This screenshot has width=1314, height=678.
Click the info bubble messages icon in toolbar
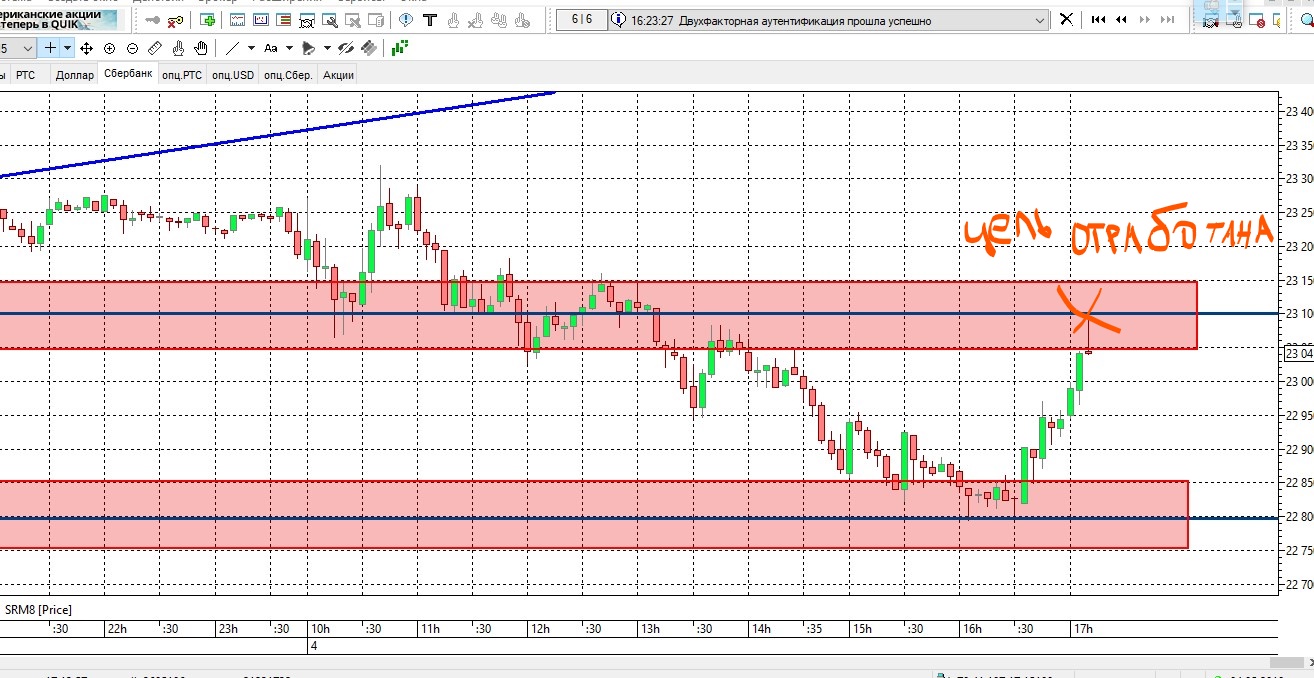[x=408, y=20]
